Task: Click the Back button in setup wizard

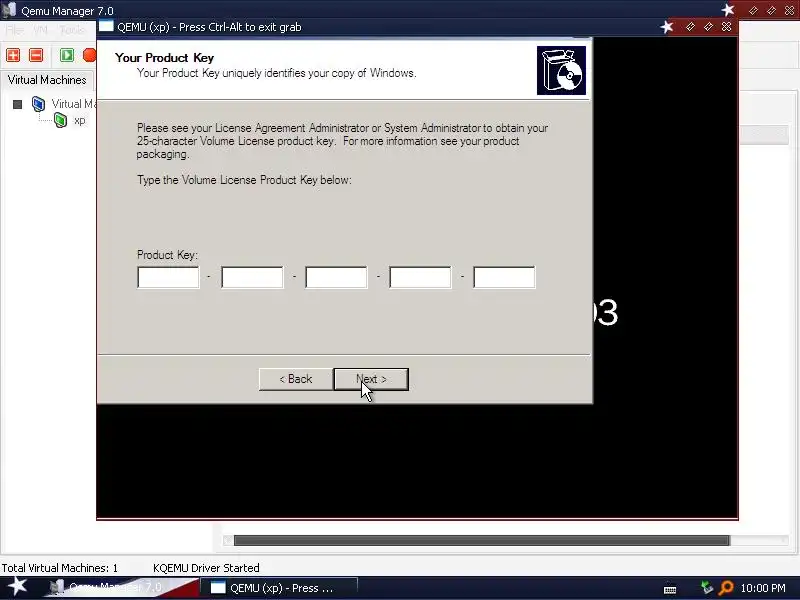Action: coord(296,379)
